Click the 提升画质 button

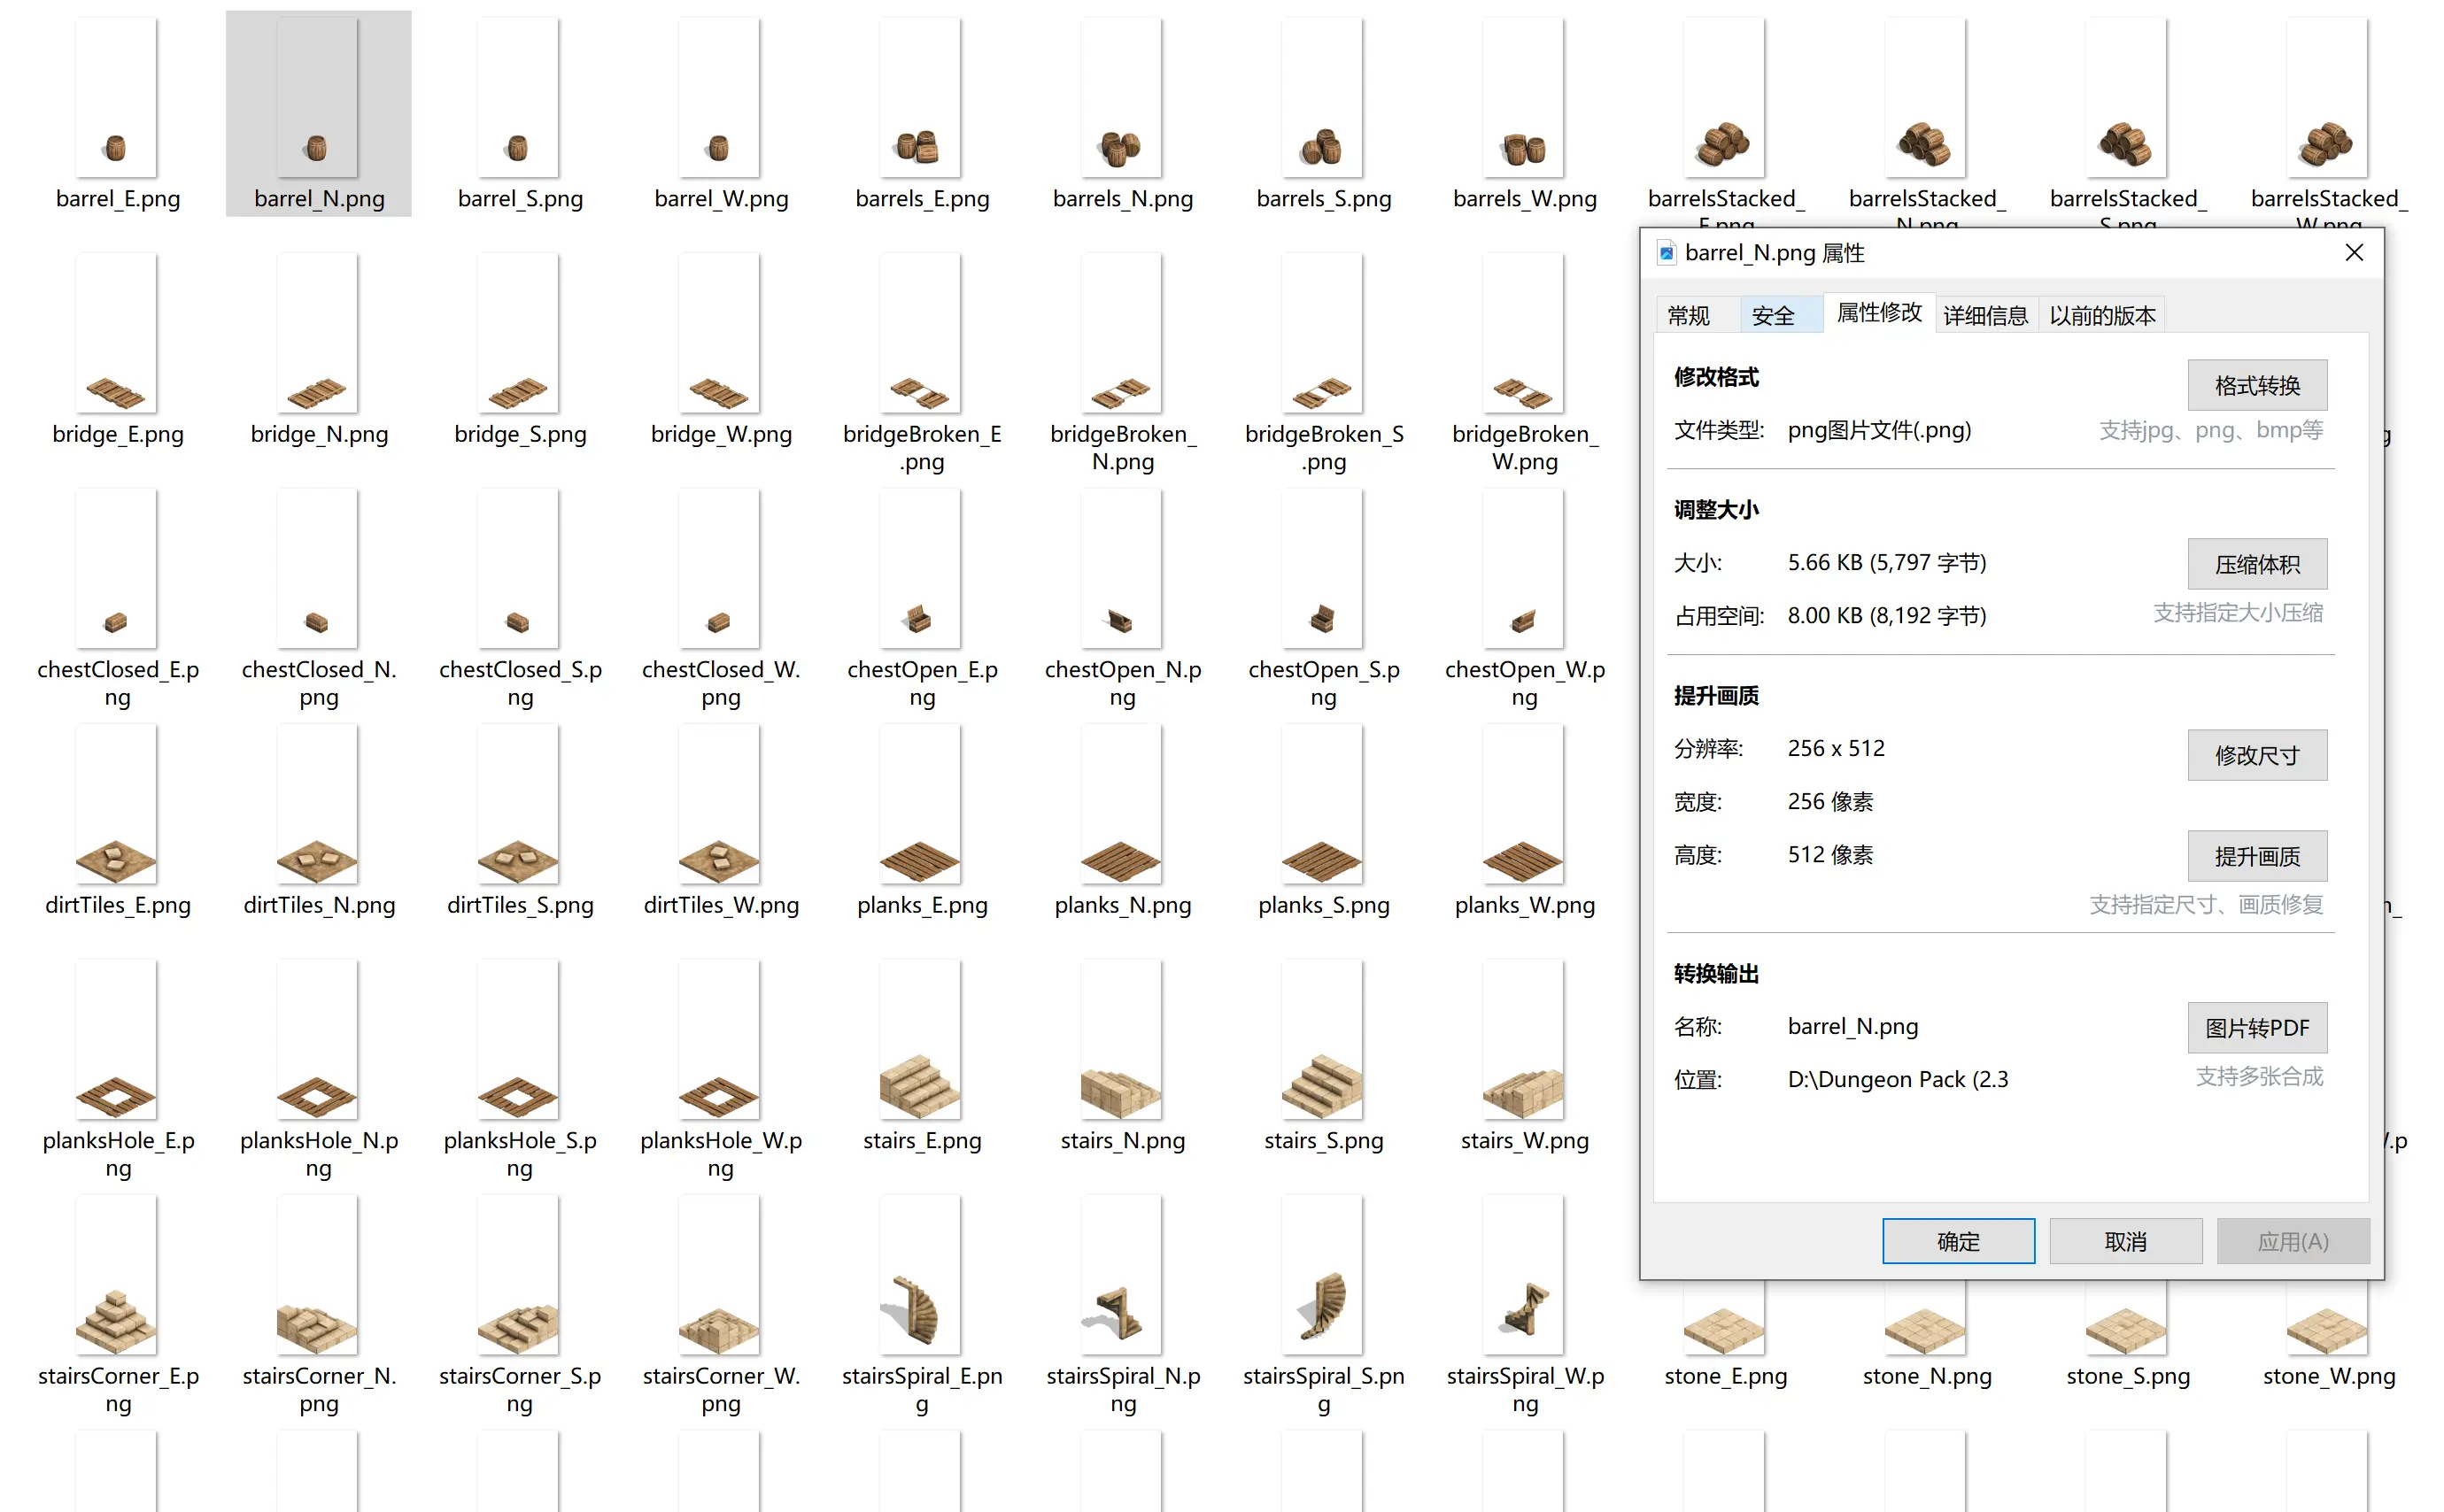point(2257,855)
